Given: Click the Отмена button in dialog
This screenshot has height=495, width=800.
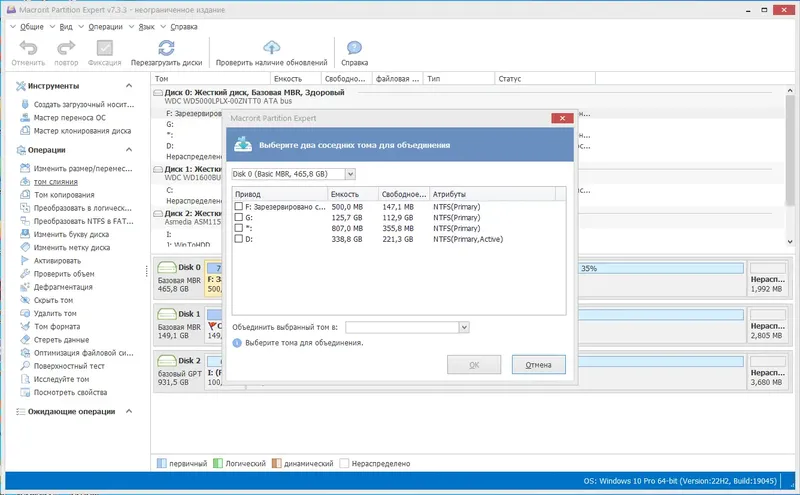Looking at the screenshot, I should pyautogui.click(x=538, y=365).
